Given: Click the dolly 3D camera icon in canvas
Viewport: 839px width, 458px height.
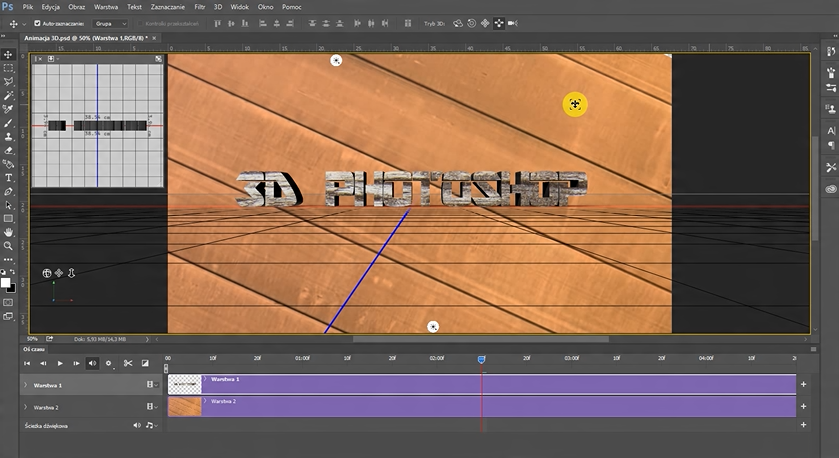Looking at the screenshot, I should (71, 273).
